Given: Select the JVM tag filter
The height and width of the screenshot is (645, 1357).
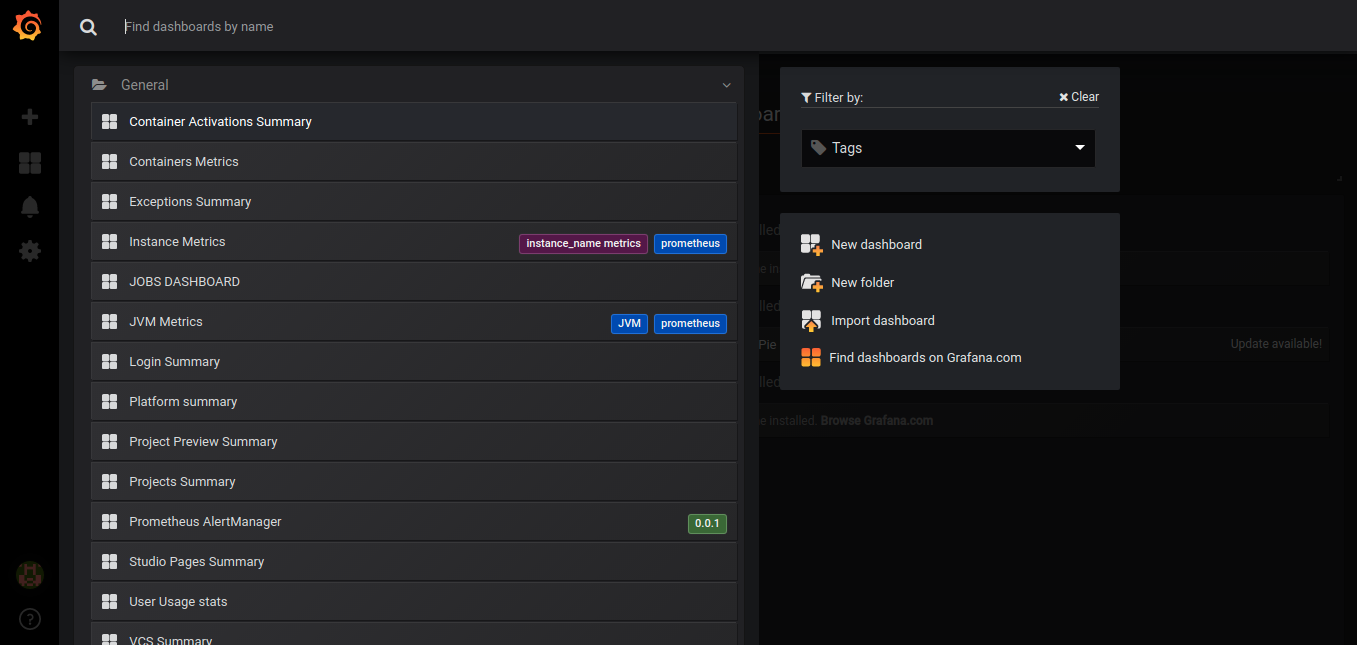Looking at the screenshot, I should click(x=629, y=323).
